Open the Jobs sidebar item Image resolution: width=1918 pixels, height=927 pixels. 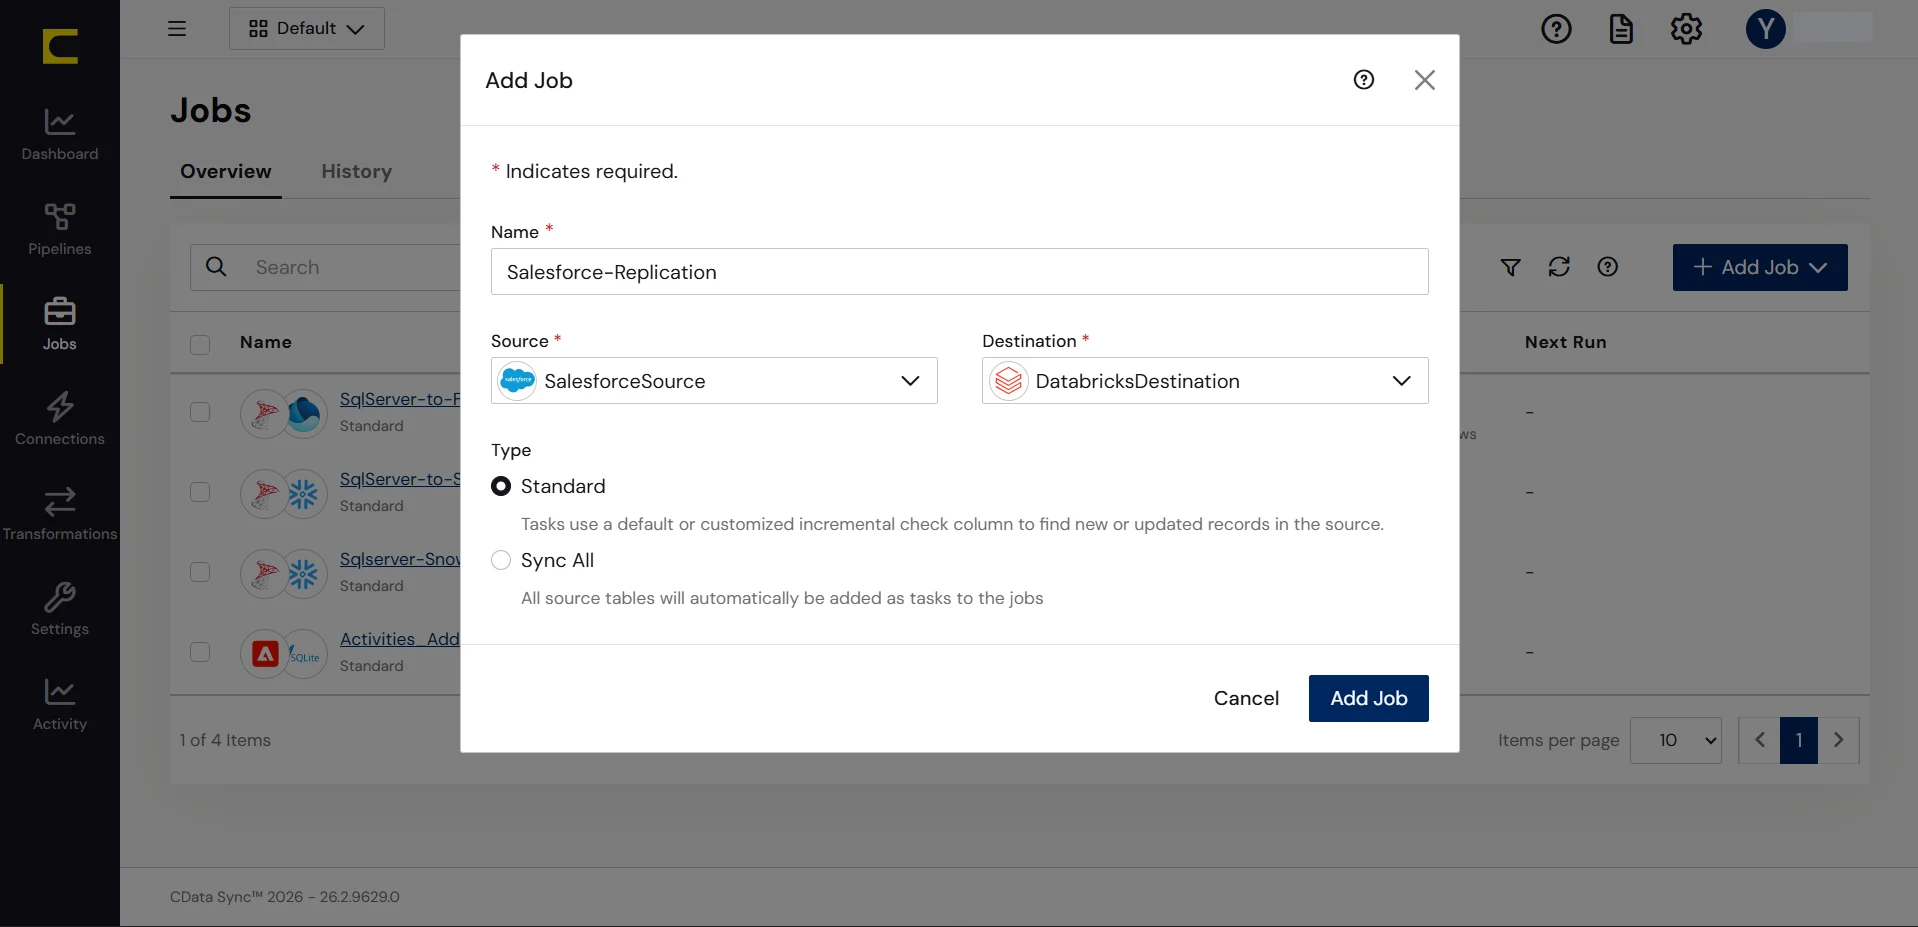[60, 324]
